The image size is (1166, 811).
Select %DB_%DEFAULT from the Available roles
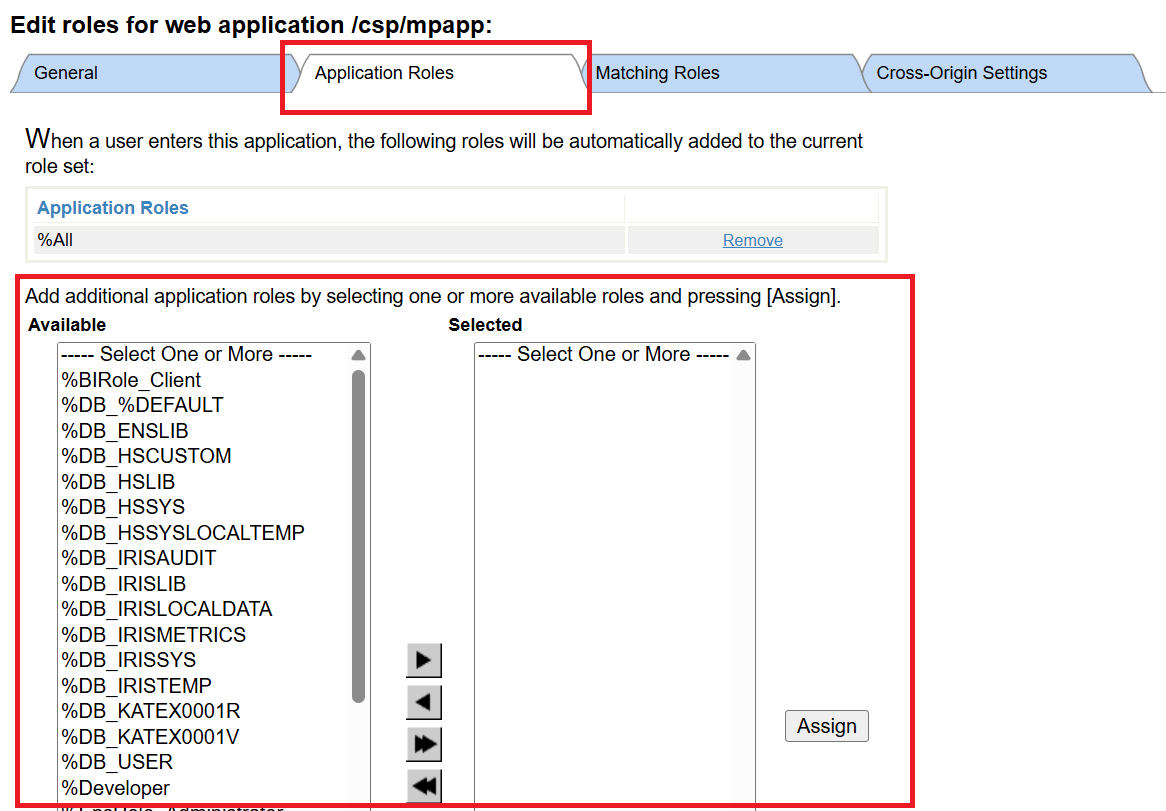[x=142, y=405]
